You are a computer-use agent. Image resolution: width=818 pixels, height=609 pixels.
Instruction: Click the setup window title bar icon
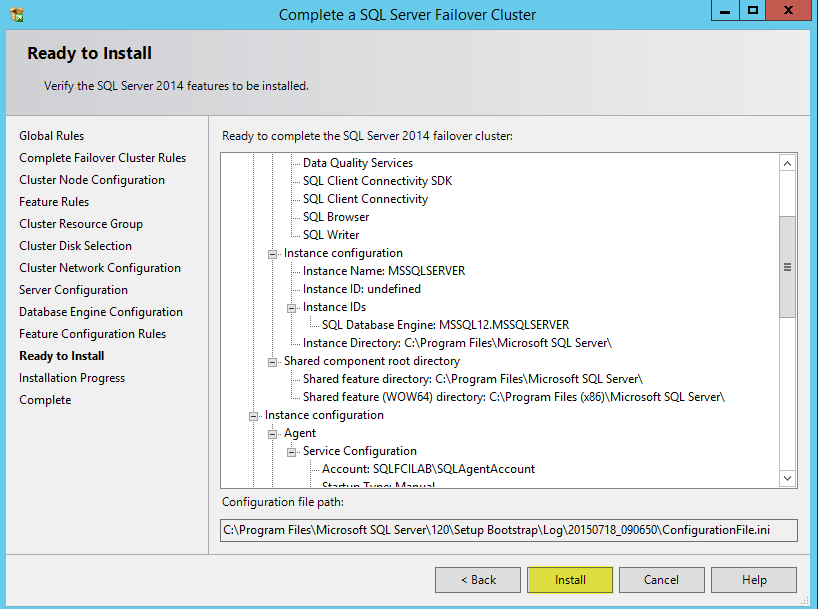pos(17,14)
